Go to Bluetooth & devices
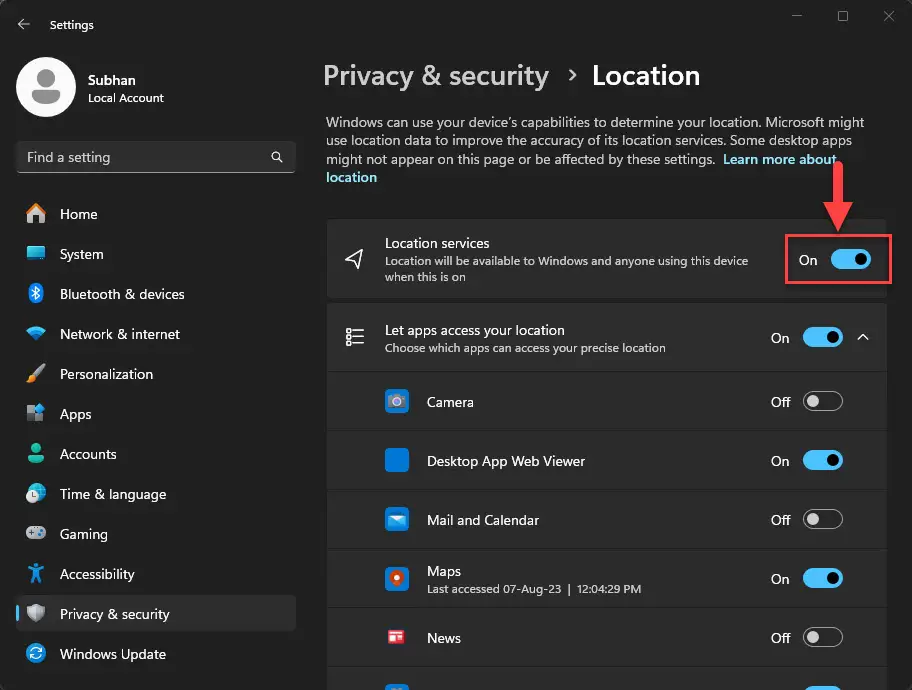 click(156, 294)
